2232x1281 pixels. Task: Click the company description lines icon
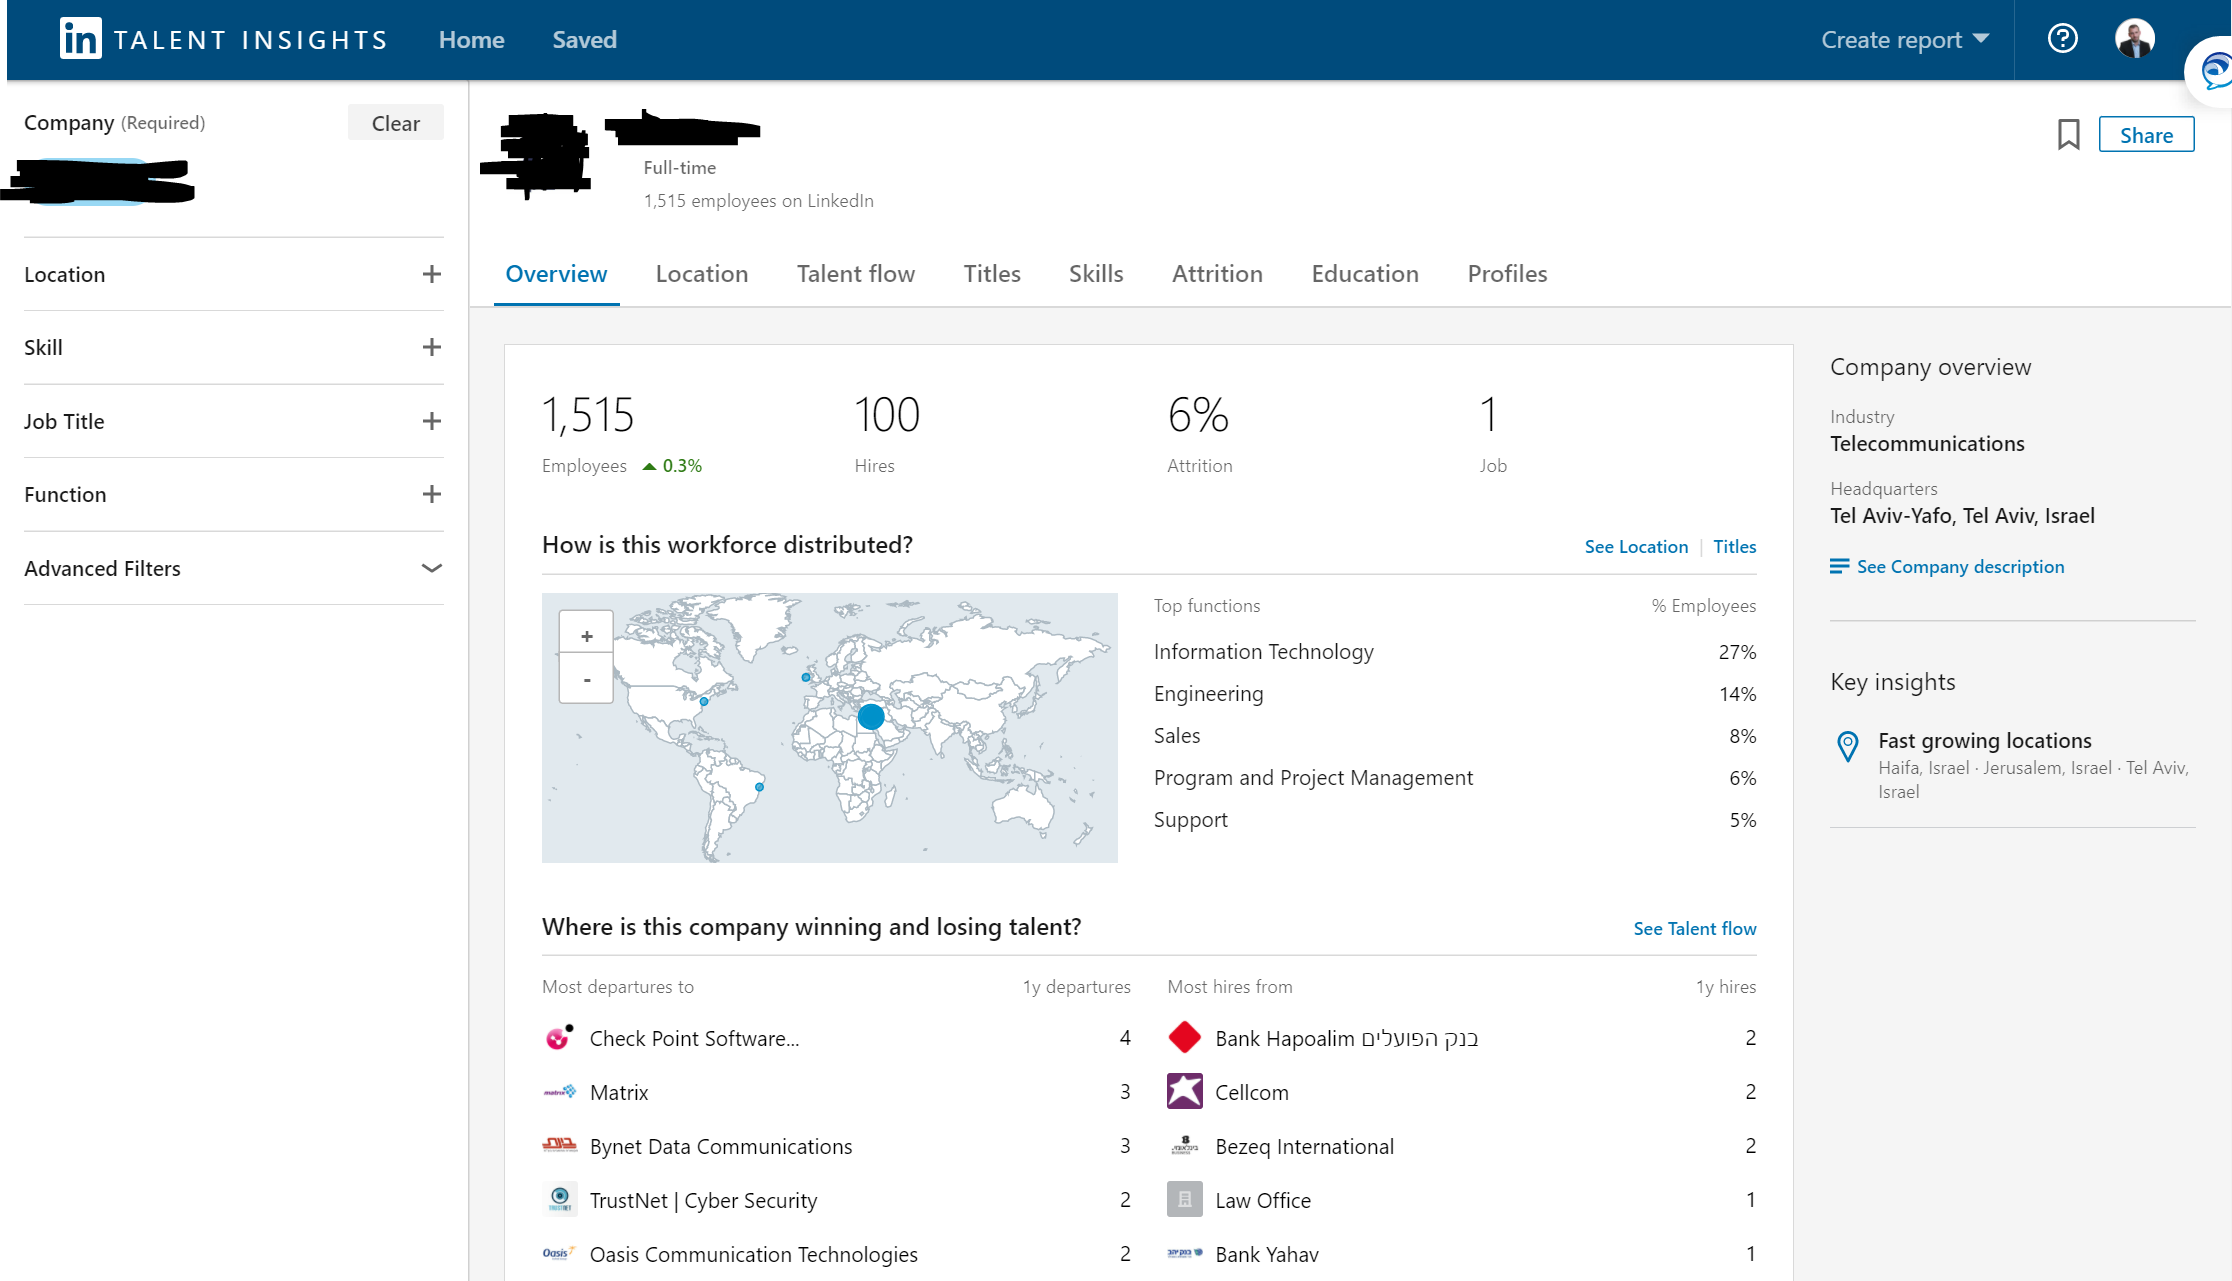coord(1839,566)
